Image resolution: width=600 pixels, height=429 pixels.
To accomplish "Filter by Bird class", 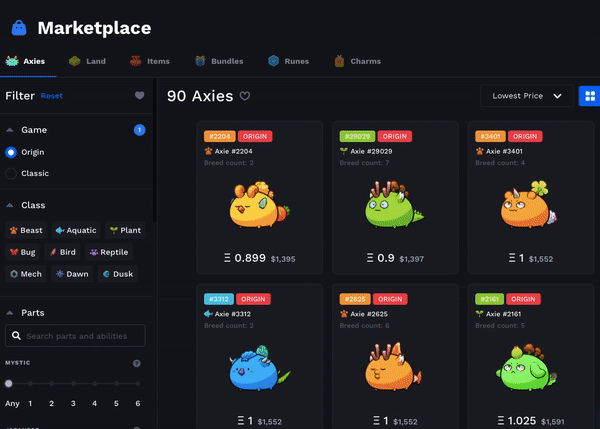I will (x=62, y=252).
